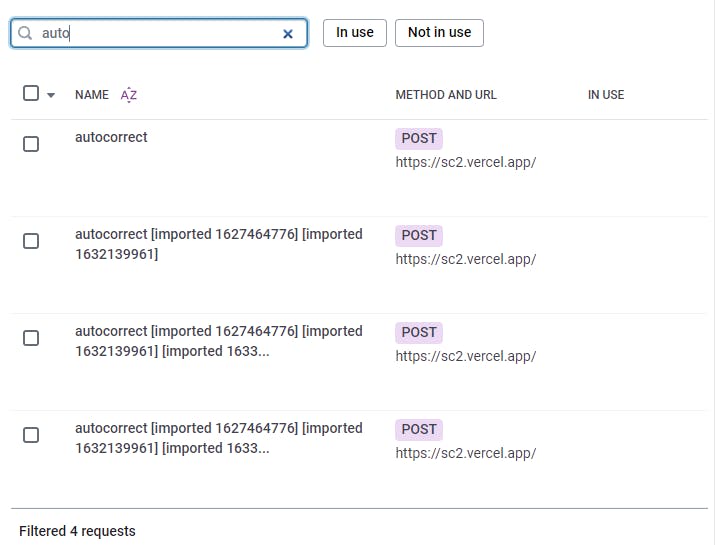Toggle the select-all header checkbox
This screenshot has width=715, height=545.
tap(31, 93)
